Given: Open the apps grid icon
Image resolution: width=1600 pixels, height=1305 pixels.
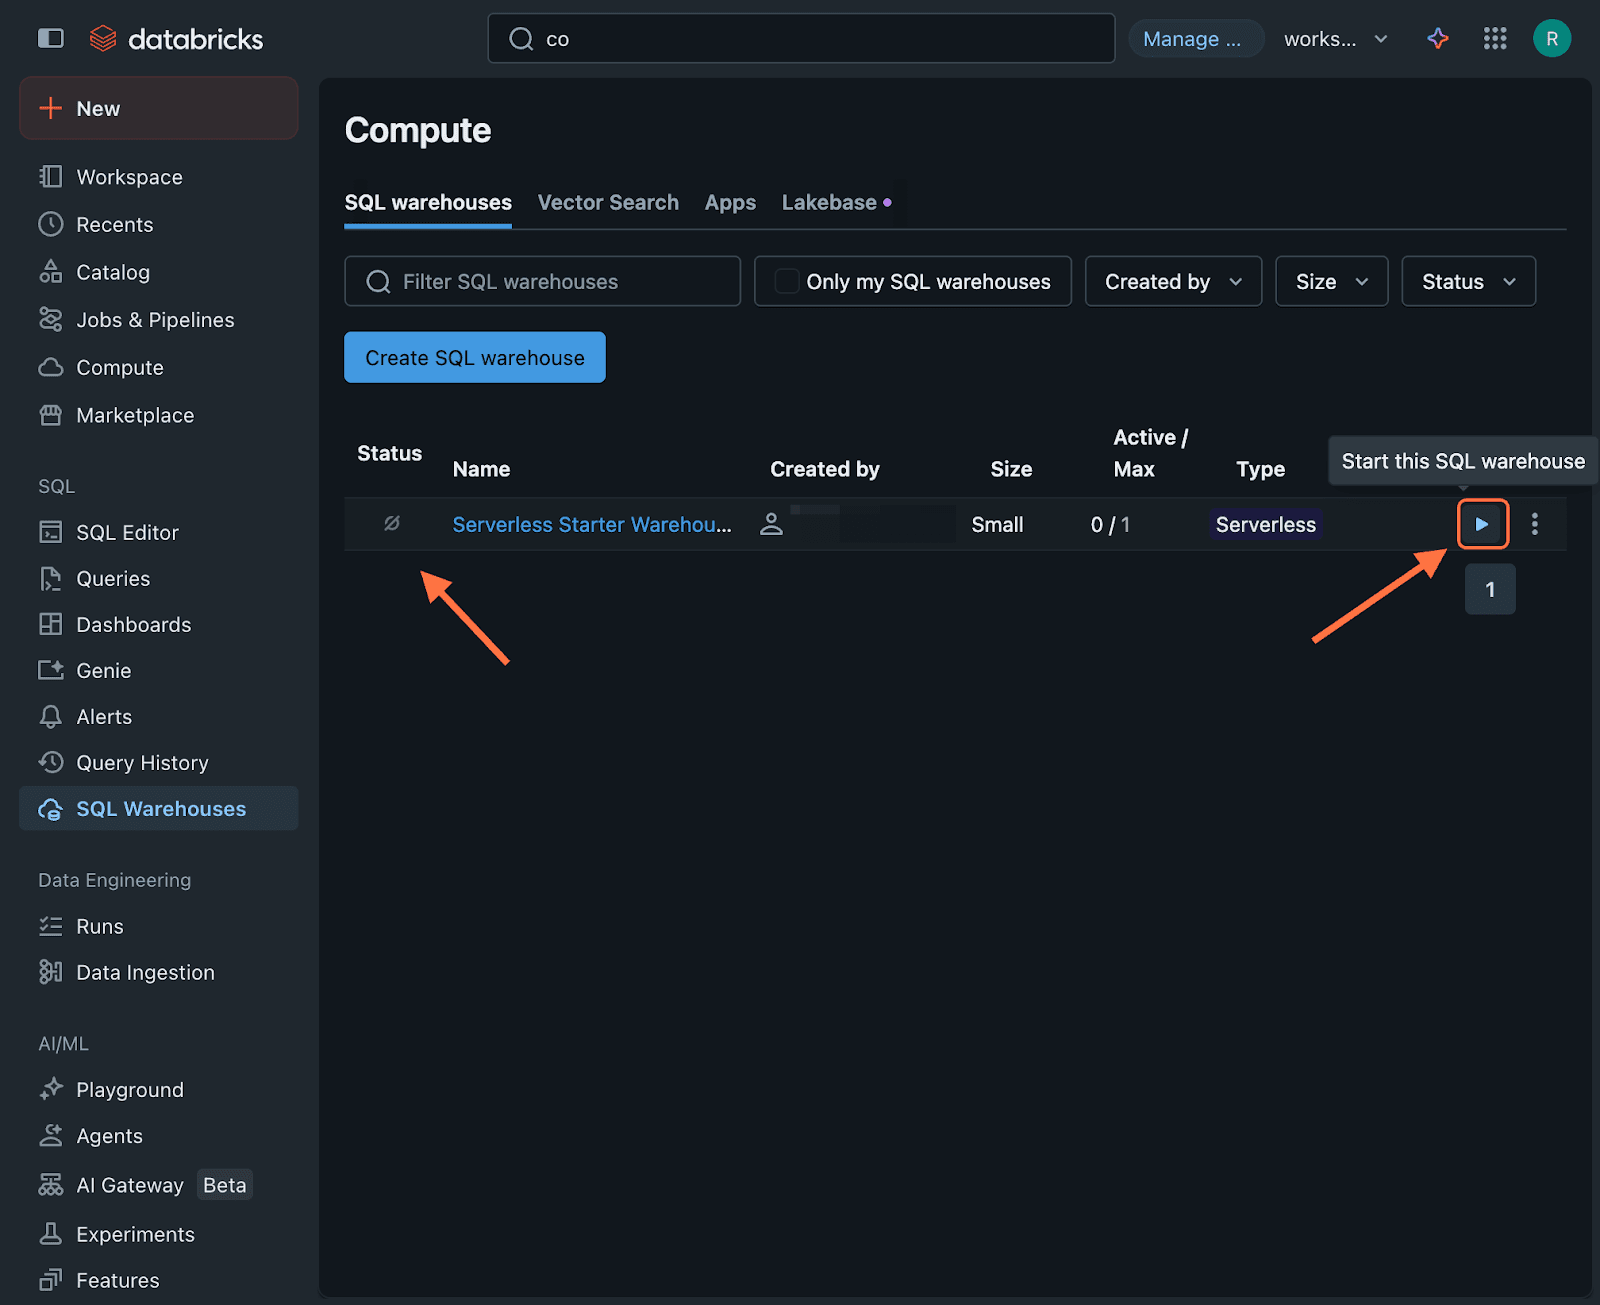Looking at the screenshot, I should tap(1495, 38).
